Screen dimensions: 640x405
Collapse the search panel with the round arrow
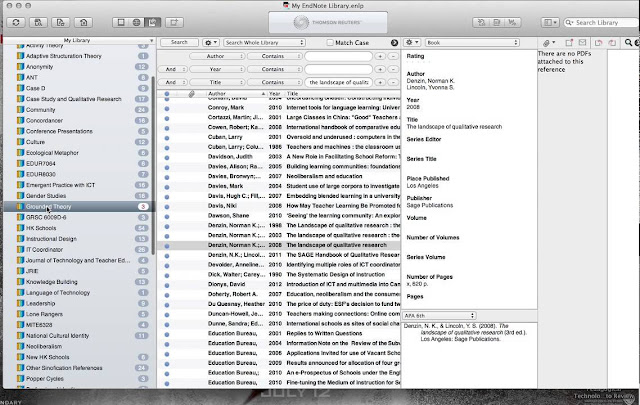[x=394, y=42]
